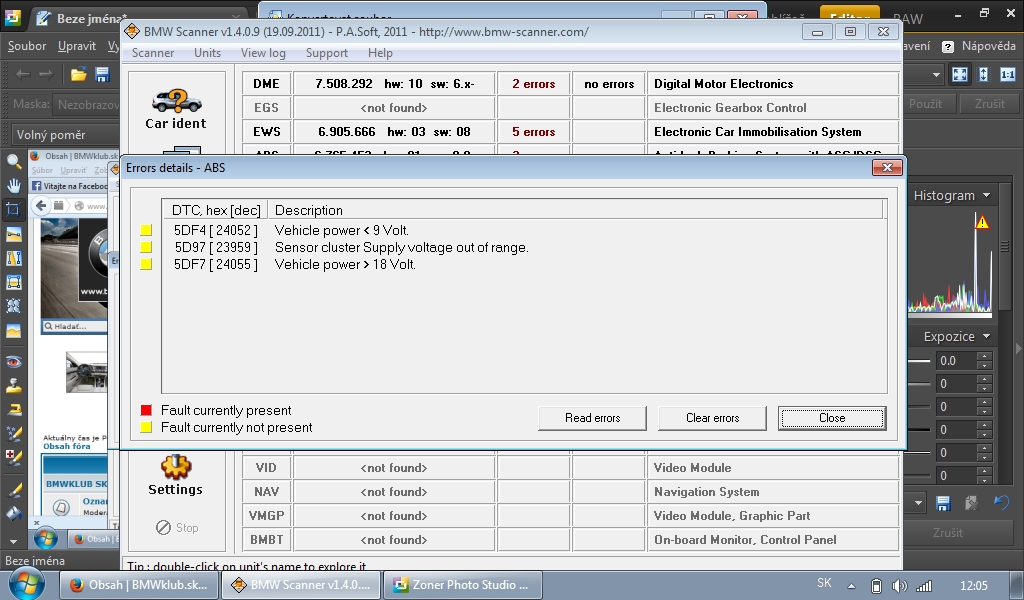Click the EWS unit name cell
Image resolution: width=1024 pixels, height=600 pixels.
coord(266,132)
